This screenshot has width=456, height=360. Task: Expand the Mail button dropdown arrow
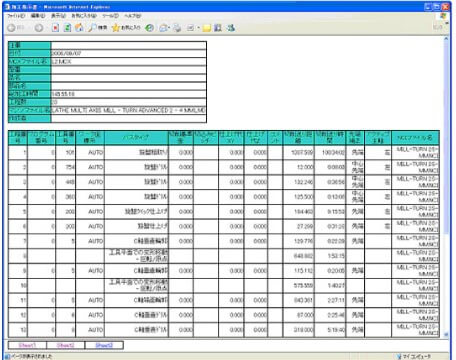point(169,28)
